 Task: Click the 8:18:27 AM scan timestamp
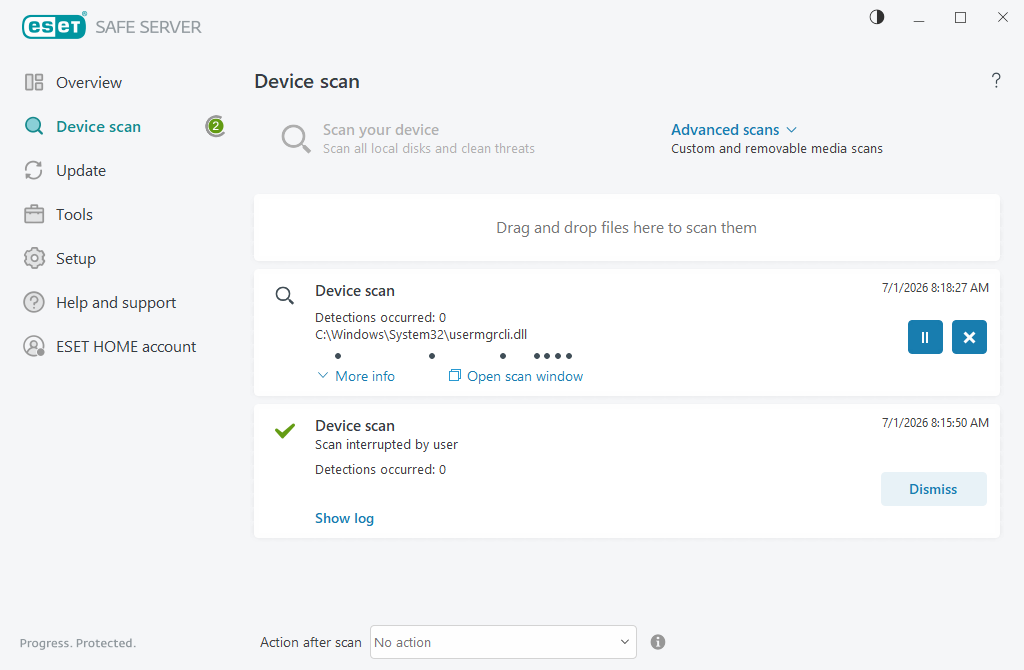(935, 288)
